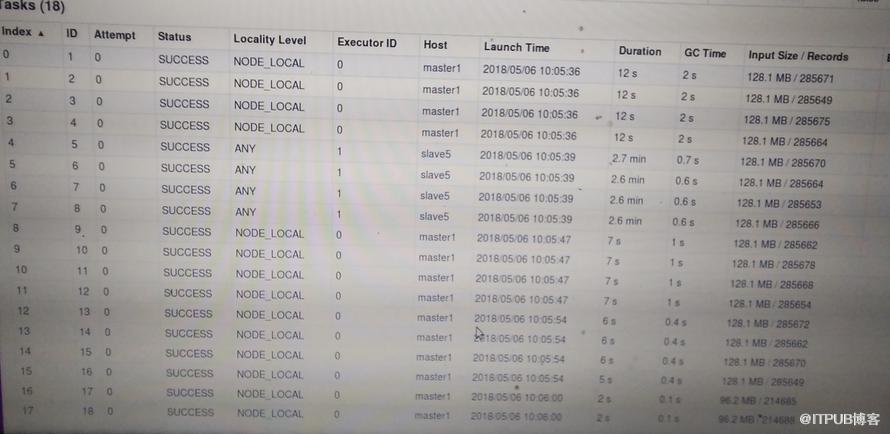The image size is (890, 434).
Task: Click launch time 10:05:54 in index 15 row
Action: (x=518, y=378)
